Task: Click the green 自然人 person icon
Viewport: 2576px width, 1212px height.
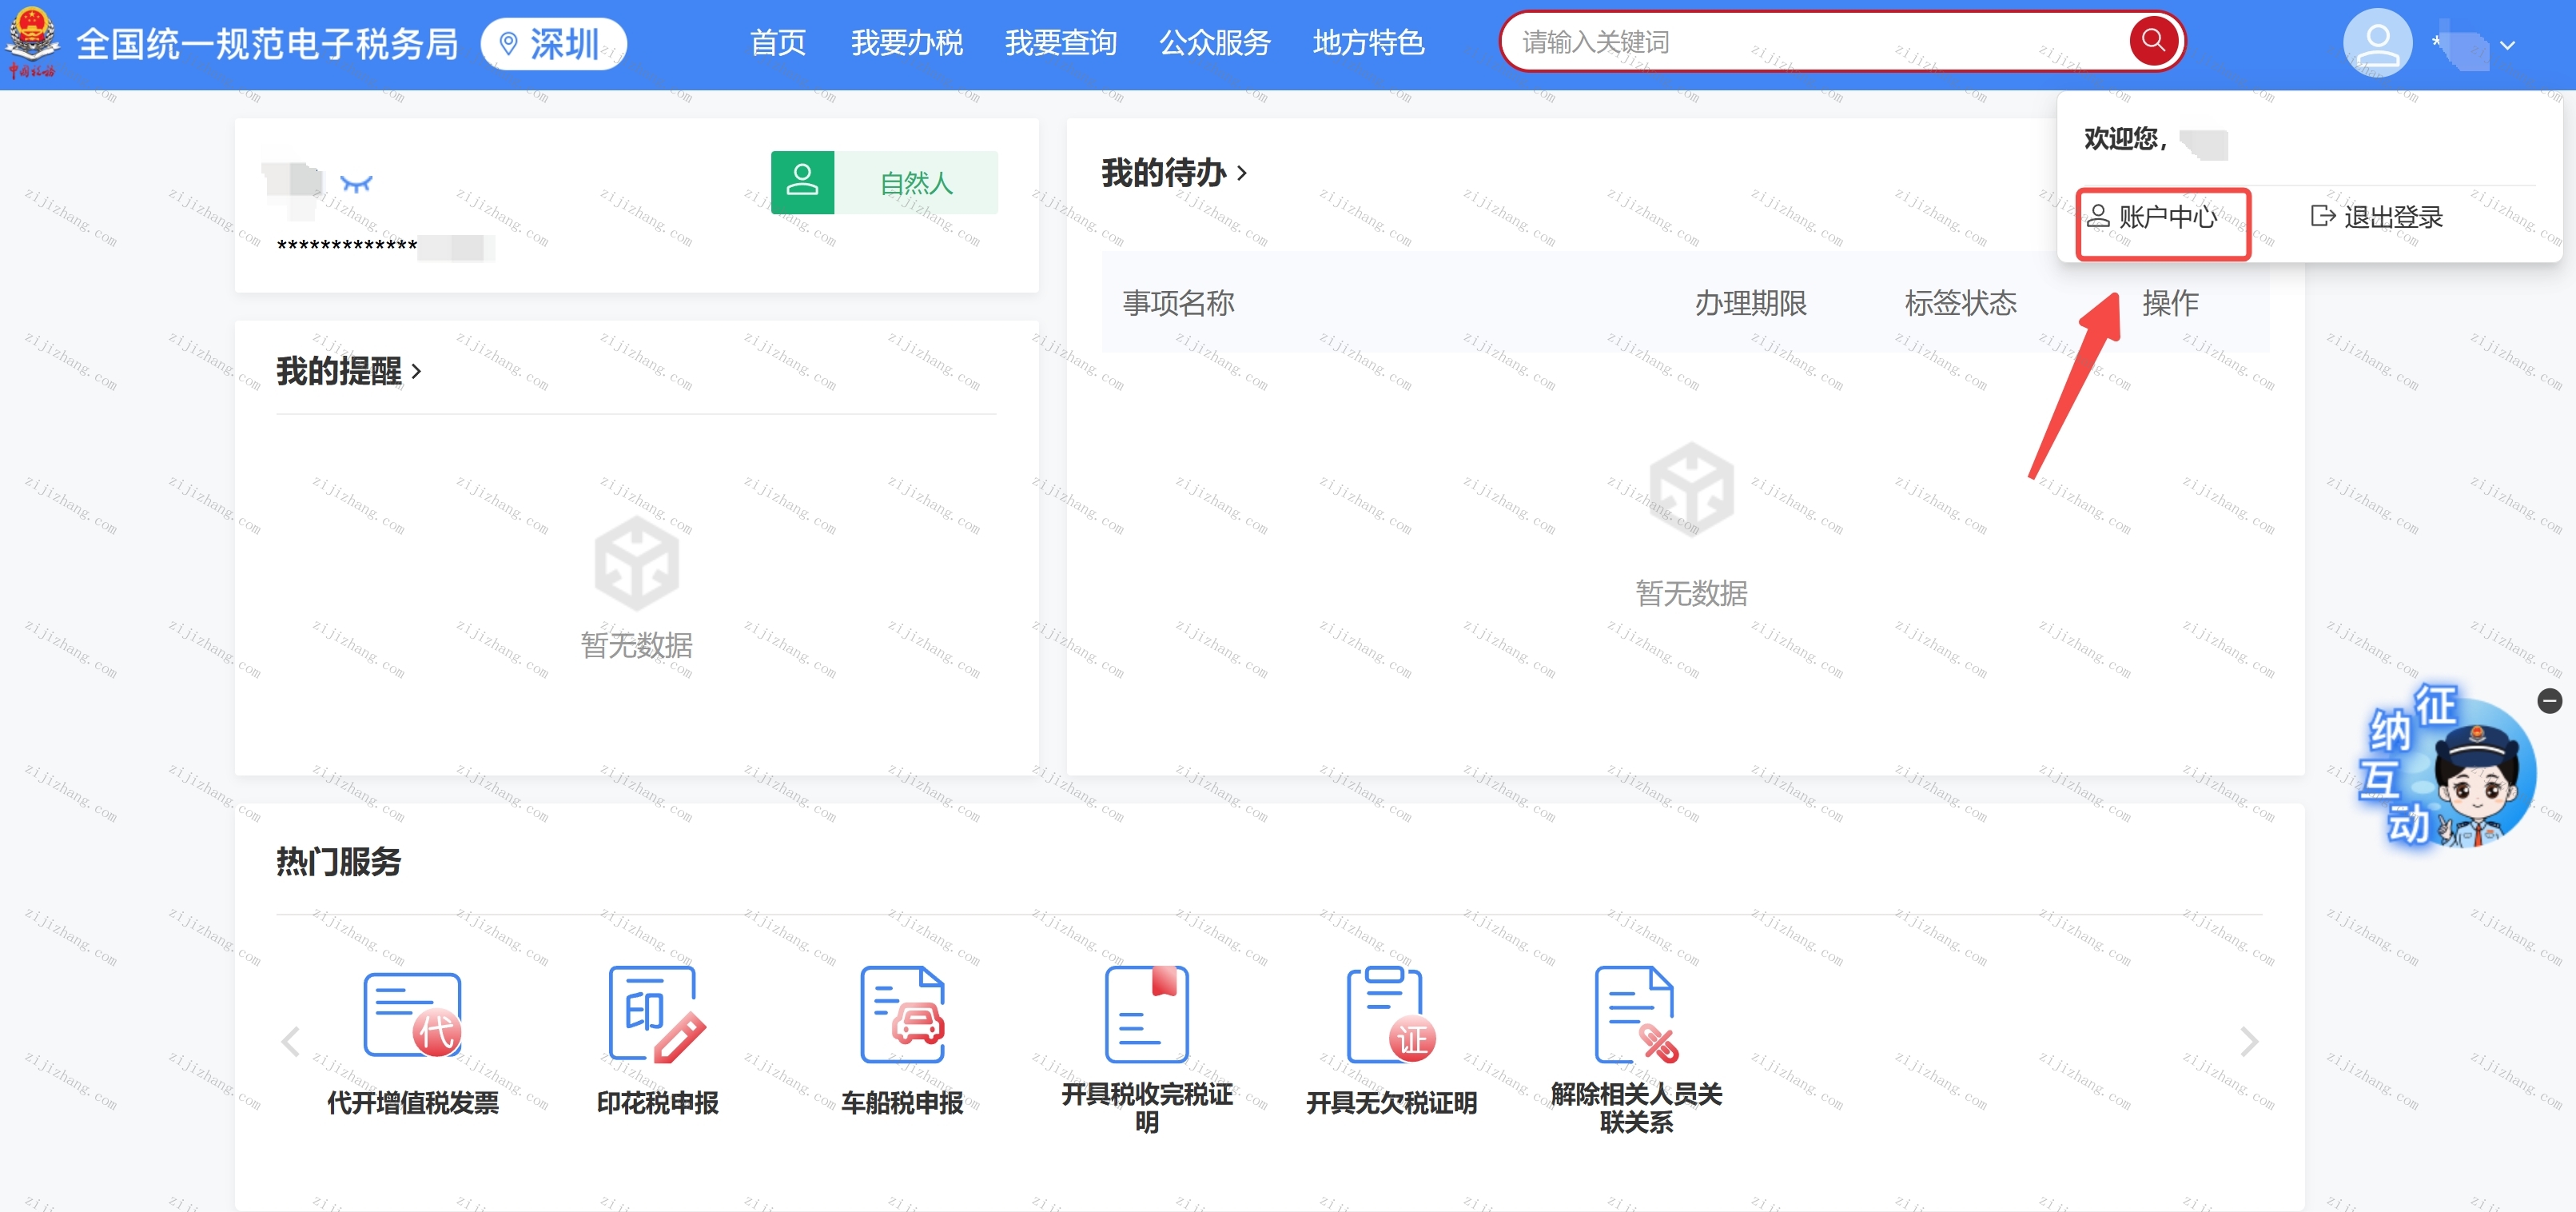Action: pyautogui.click(x=802, y=182)
